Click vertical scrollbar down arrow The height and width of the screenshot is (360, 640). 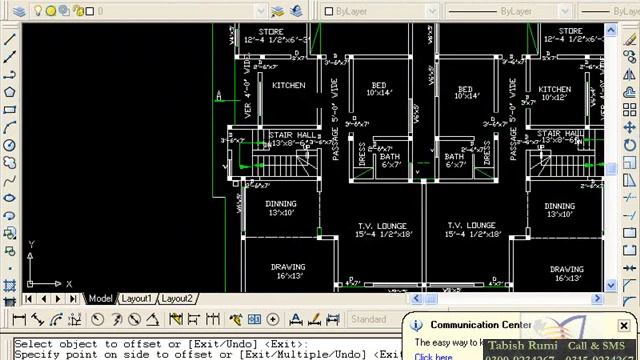click(611, 285)
